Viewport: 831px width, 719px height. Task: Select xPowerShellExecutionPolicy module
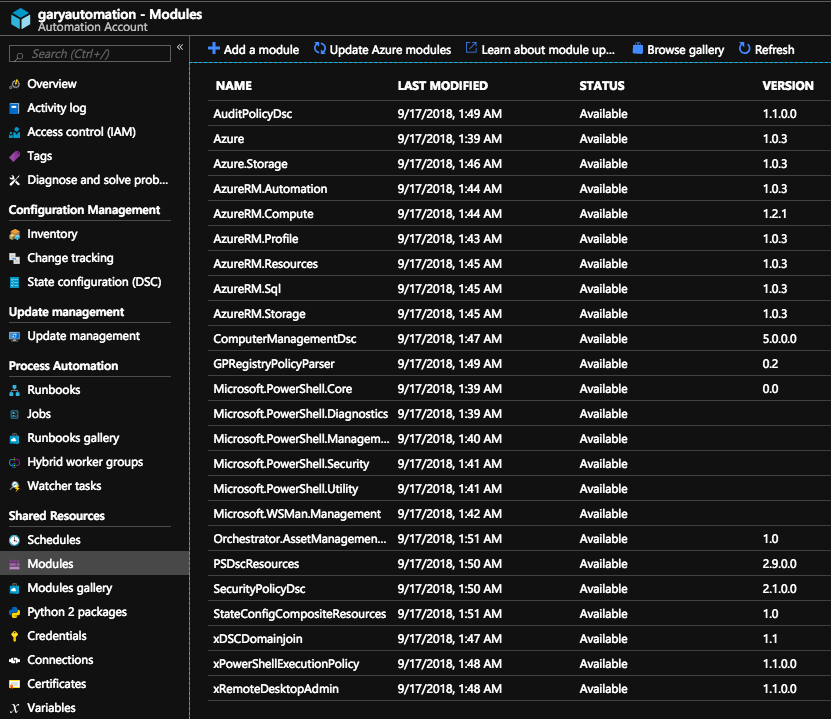click(519, 663)
